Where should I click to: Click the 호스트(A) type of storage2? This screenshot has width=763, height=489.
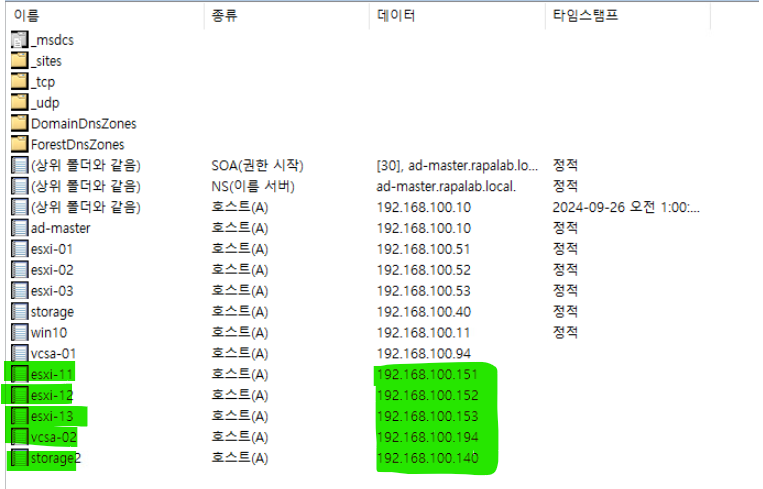click(x=239, y=458)
